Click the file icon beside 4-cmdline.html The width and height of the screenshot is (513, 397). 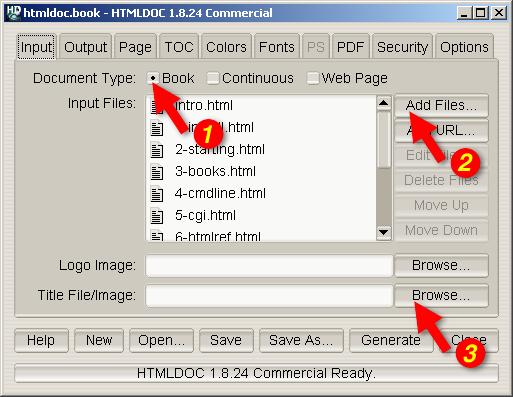click(157, 194)
